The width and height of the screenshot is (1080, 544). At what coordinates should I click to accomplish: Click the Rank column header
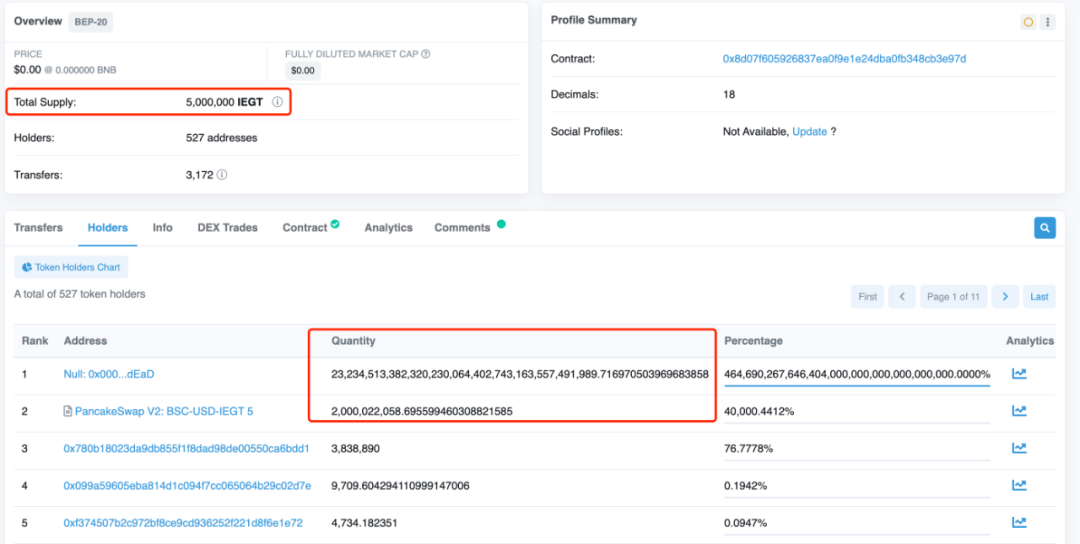(x=34, y=341)
